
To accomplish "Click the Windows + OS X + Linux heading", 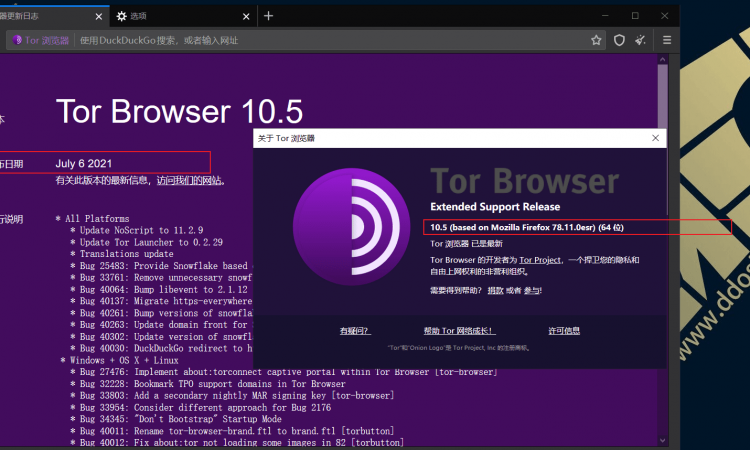I will (120, 360).
